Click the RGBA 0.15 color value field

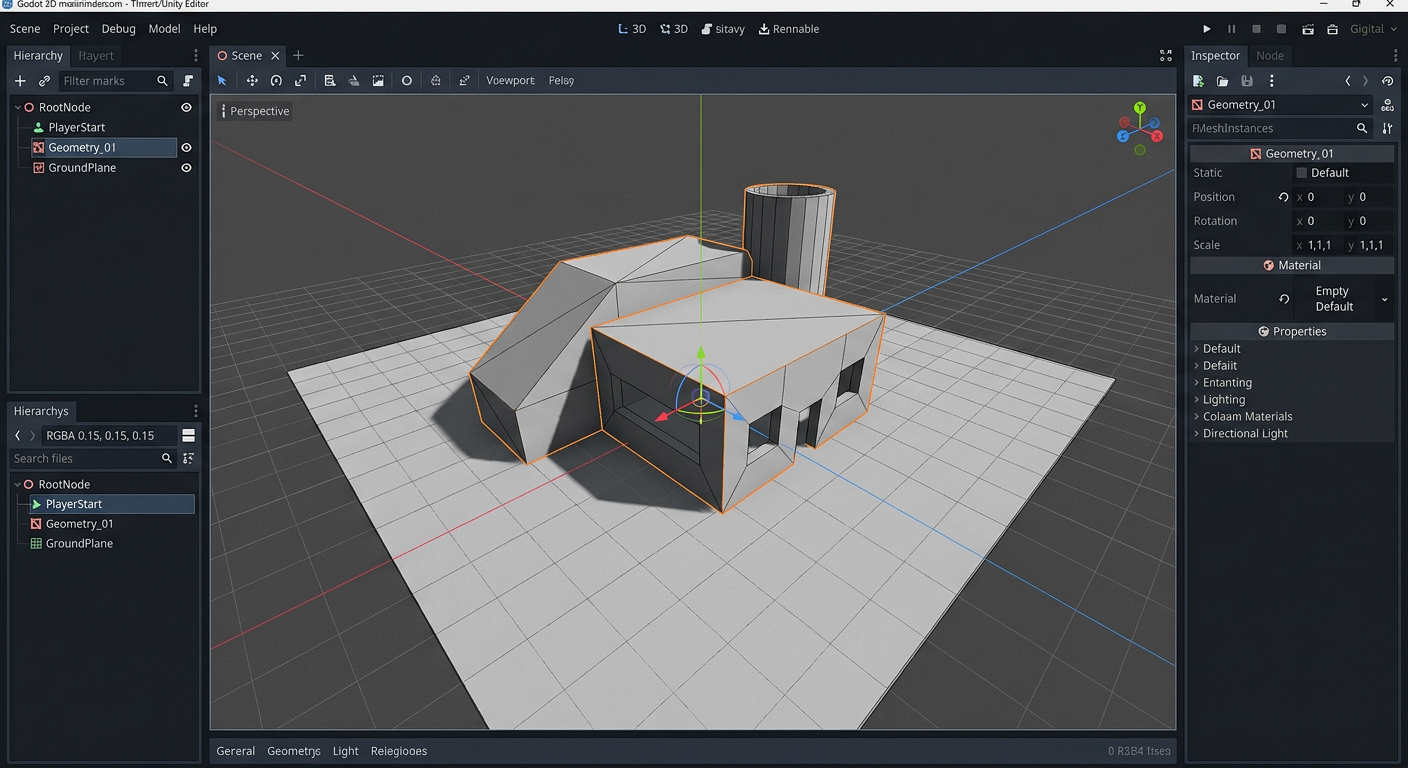pyautogui.click(x=100, y=435)
